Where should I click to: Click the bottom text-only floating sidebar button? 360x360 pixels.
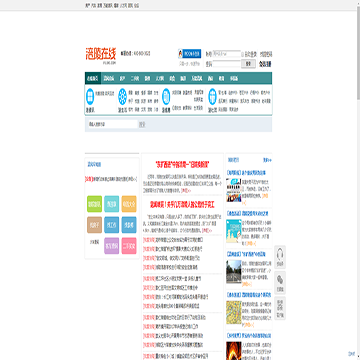[x=280, y=308]
